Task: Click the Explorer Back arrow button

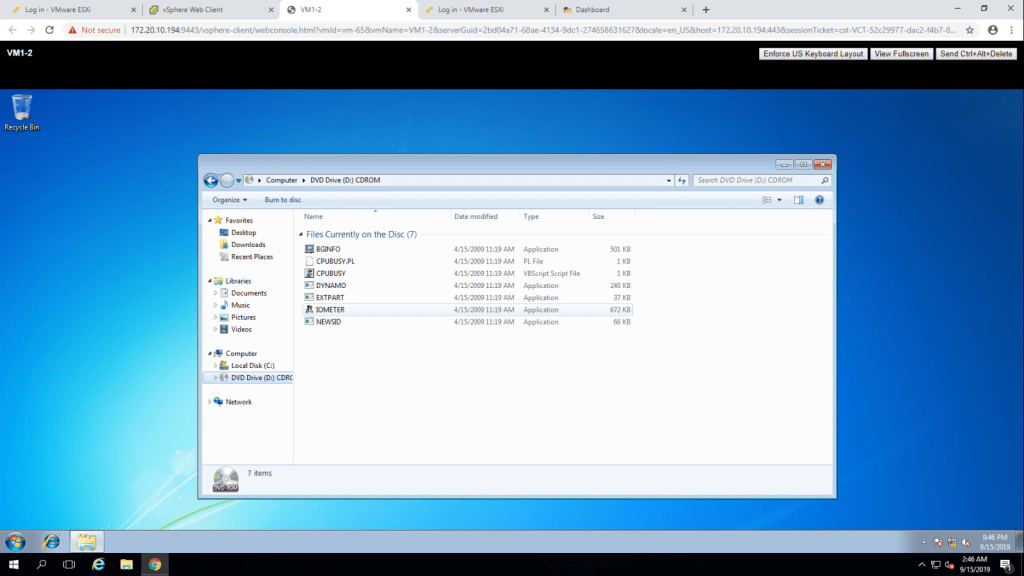Action: pos(211,181)
